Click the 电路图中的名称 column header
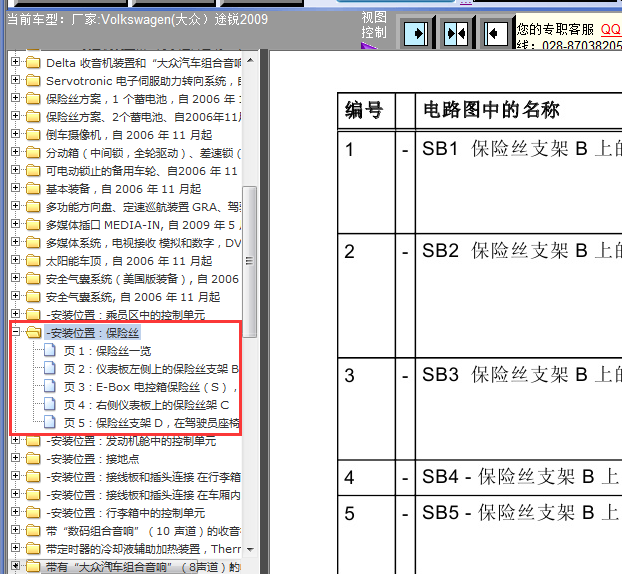This screenshot has width=622, height=574. [x=518, y=111]
